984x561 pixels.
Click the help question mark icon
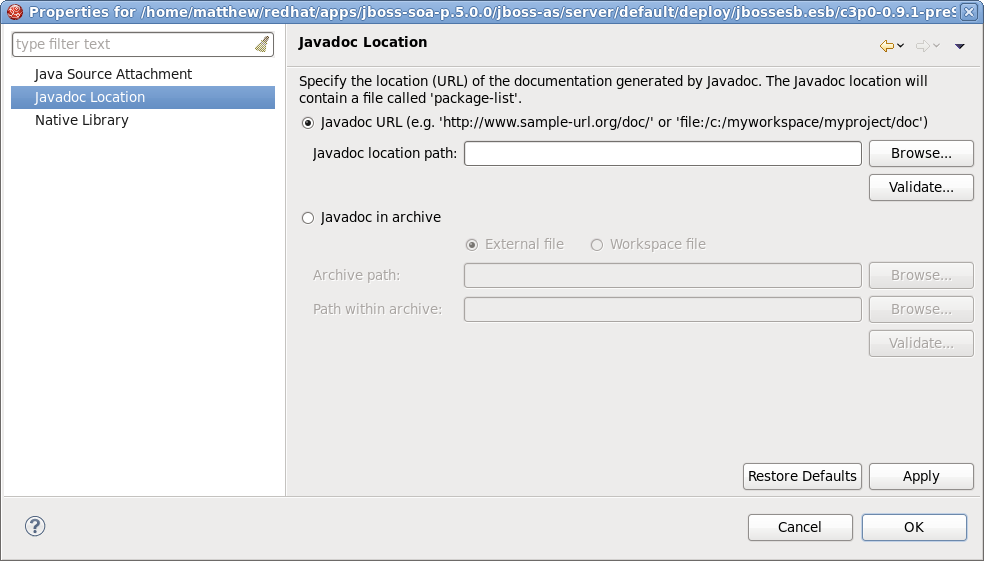click(x=35, y=526)
